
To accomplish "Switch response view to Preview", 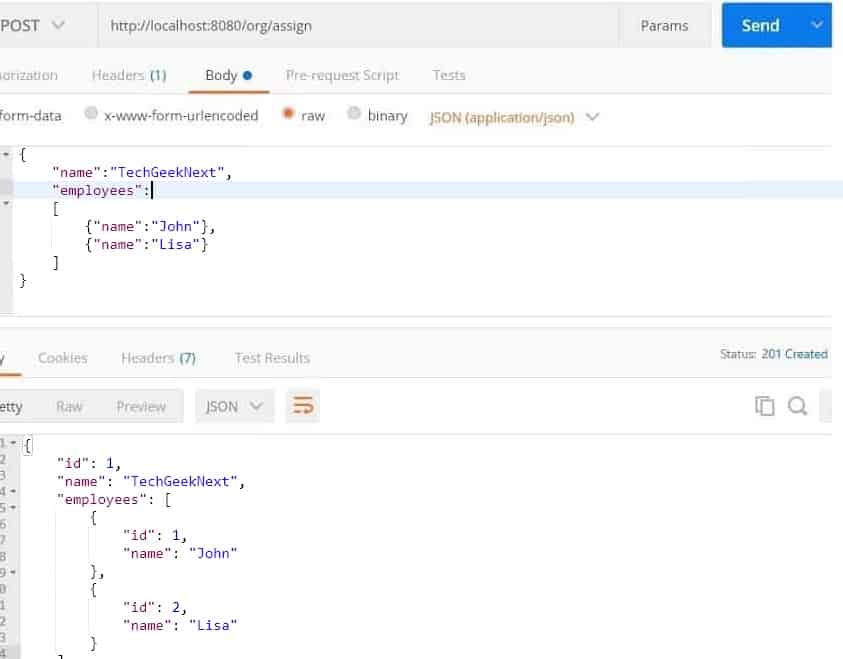I will [141, 406].
